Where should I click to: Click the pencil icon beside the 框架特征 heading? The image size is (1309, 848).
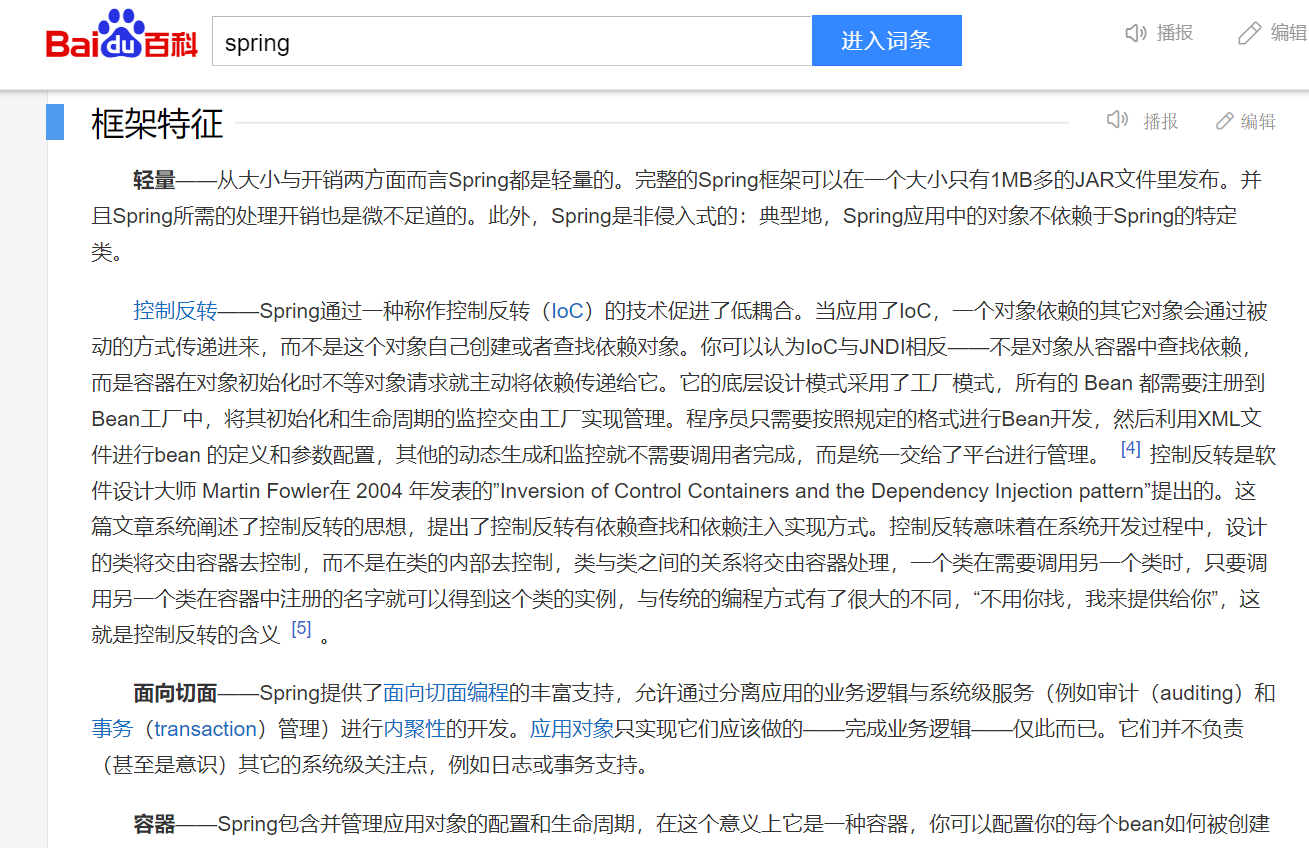[x=1224, y=121]
